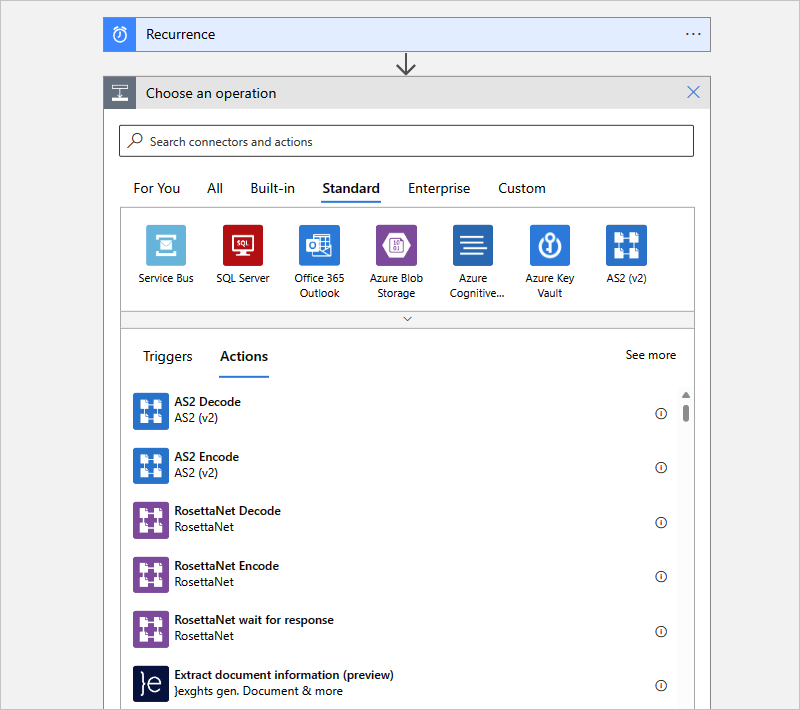
Task: Choose the AS2 (v2) connector icon
Action: 626,245
